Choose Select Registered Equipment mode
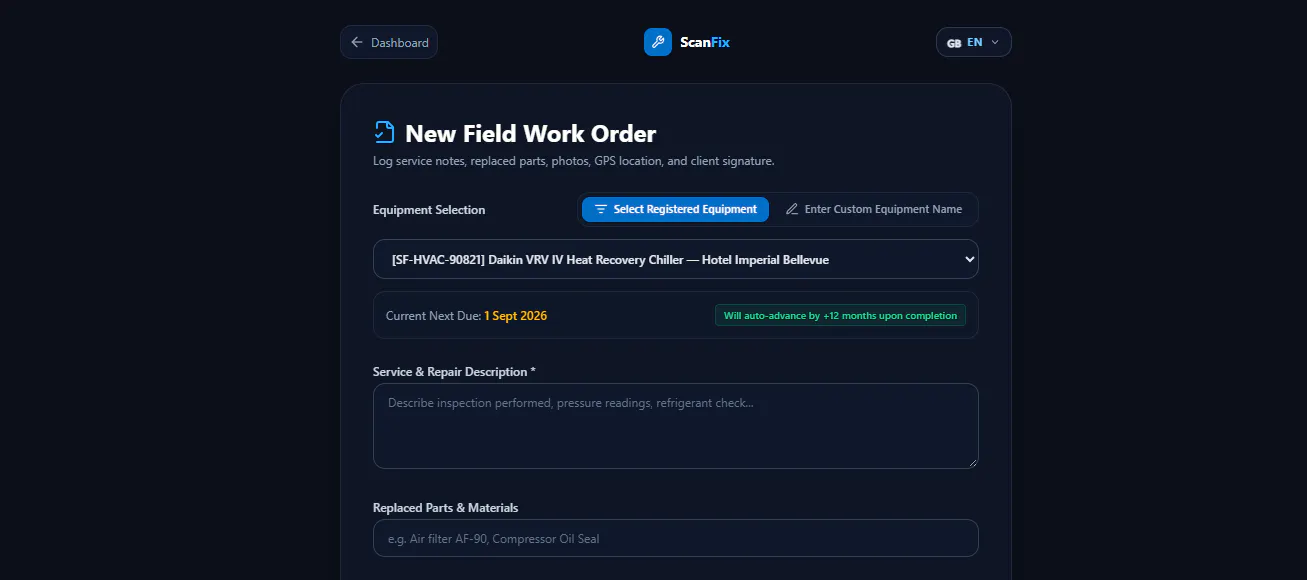The height and width of the screenshot is (580, 1307). point(675,209)
